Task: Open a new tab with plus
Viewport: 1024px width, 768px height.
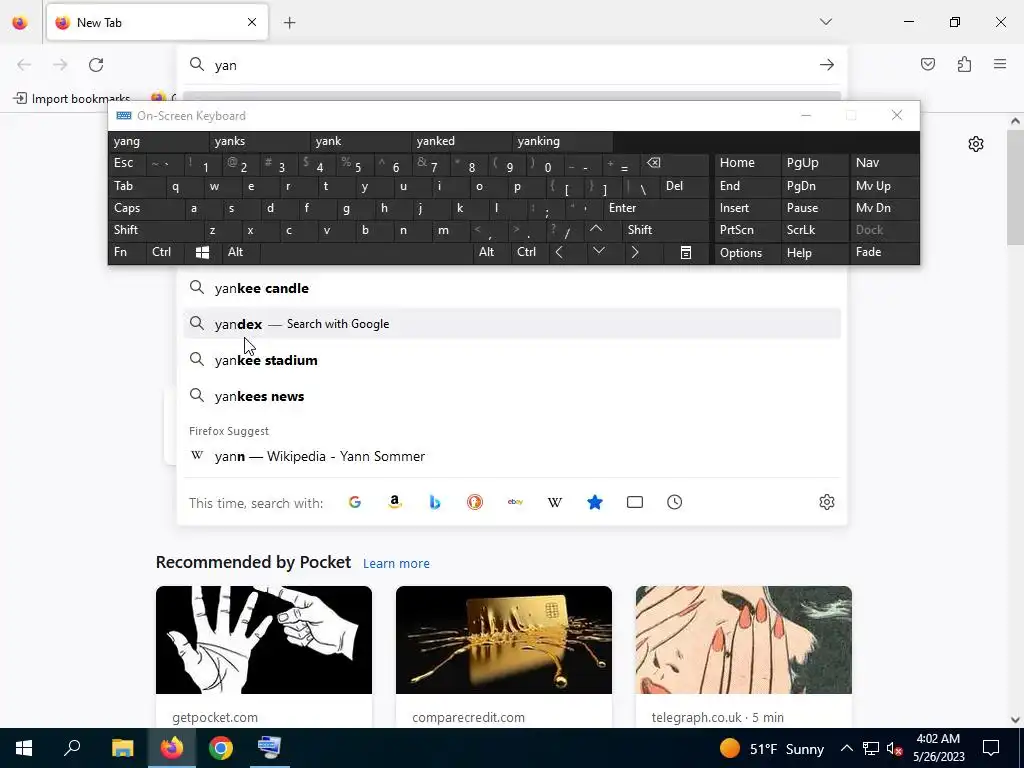Action: tap(290, 23)
